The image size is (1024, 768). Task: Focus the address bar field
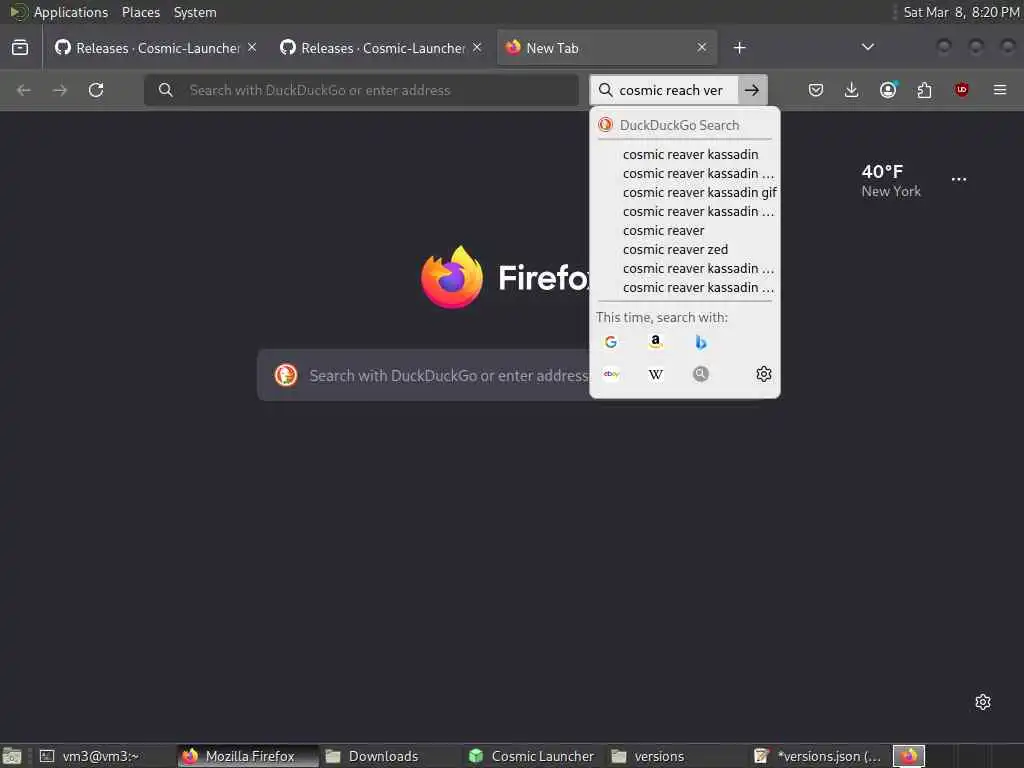361,90
